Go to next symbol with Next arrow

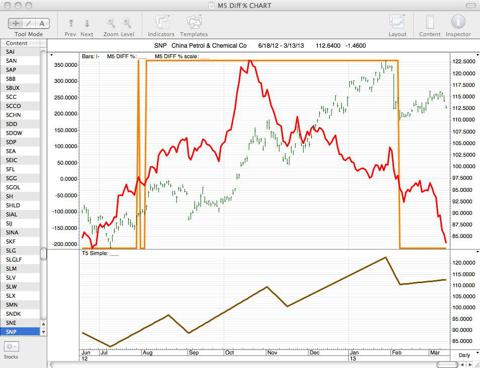click(x=87, y=23)
